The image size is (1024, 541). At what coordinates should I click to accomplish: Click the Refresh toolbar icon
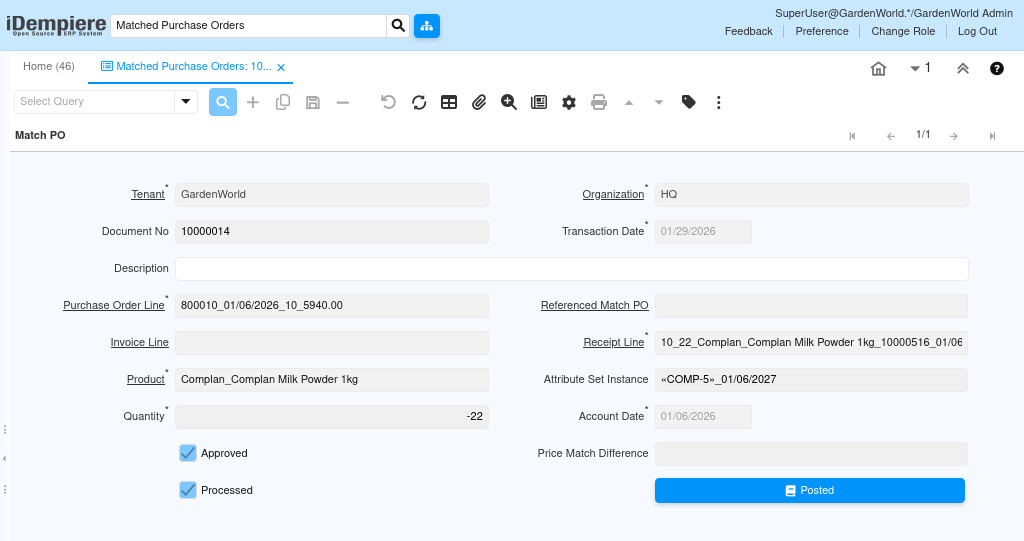click(x=419, y=102)
